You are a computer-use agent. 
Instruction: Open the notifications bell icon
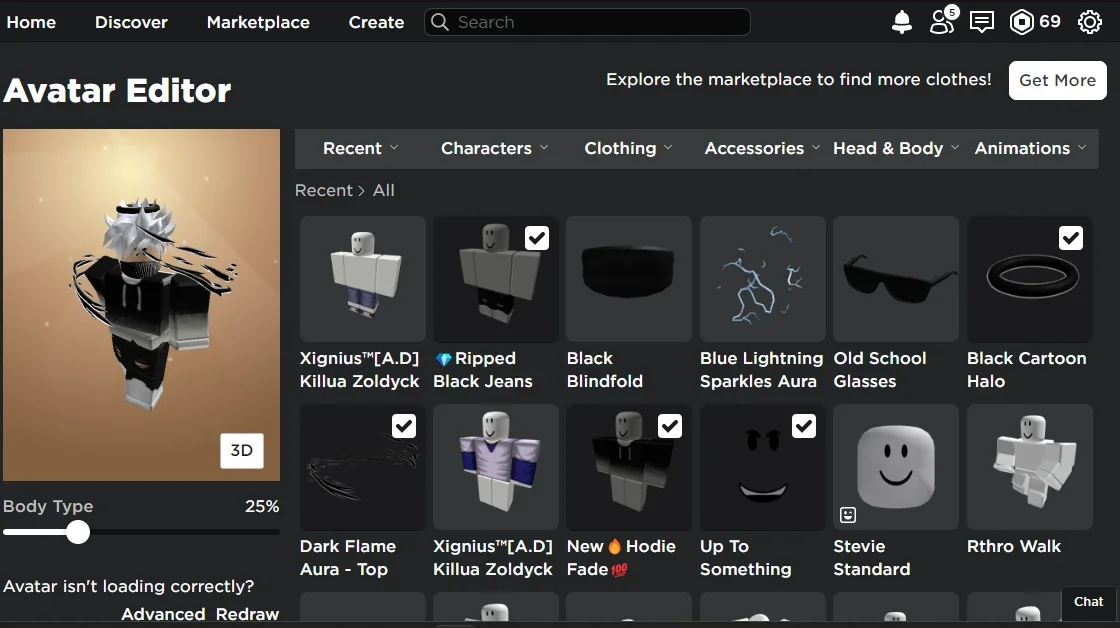tap(902, 22)
